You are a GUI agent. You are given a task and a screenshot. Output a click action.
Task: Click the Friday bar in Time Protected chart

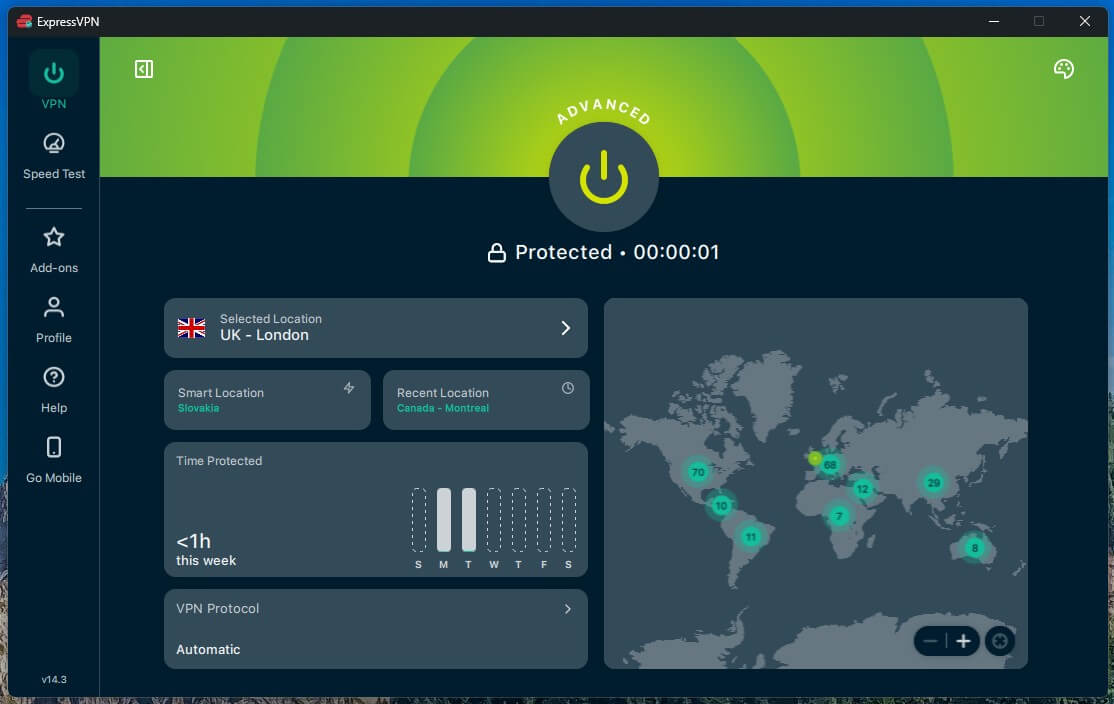(x=544, y=519)
